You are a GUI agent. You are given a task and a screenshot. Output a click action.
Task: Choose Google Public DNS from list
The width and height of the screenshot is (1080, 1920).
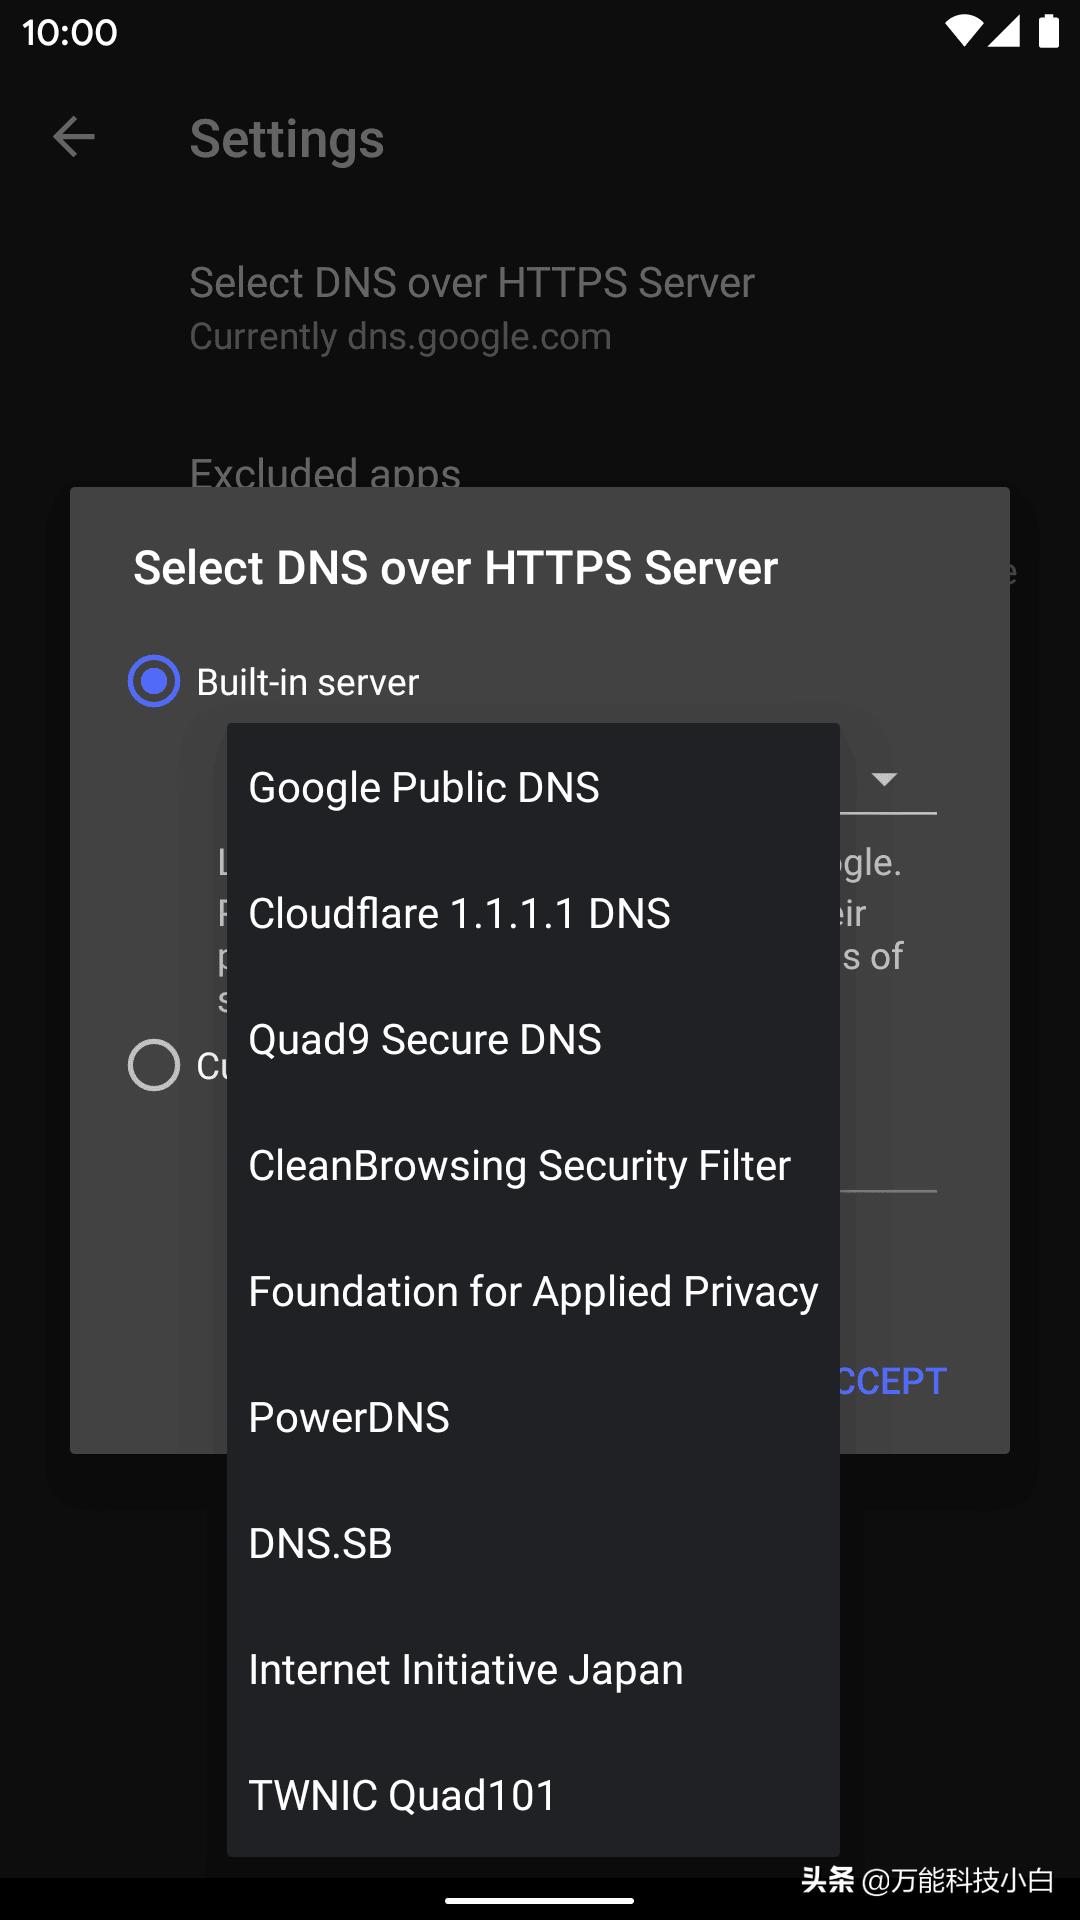click(424, 788)
